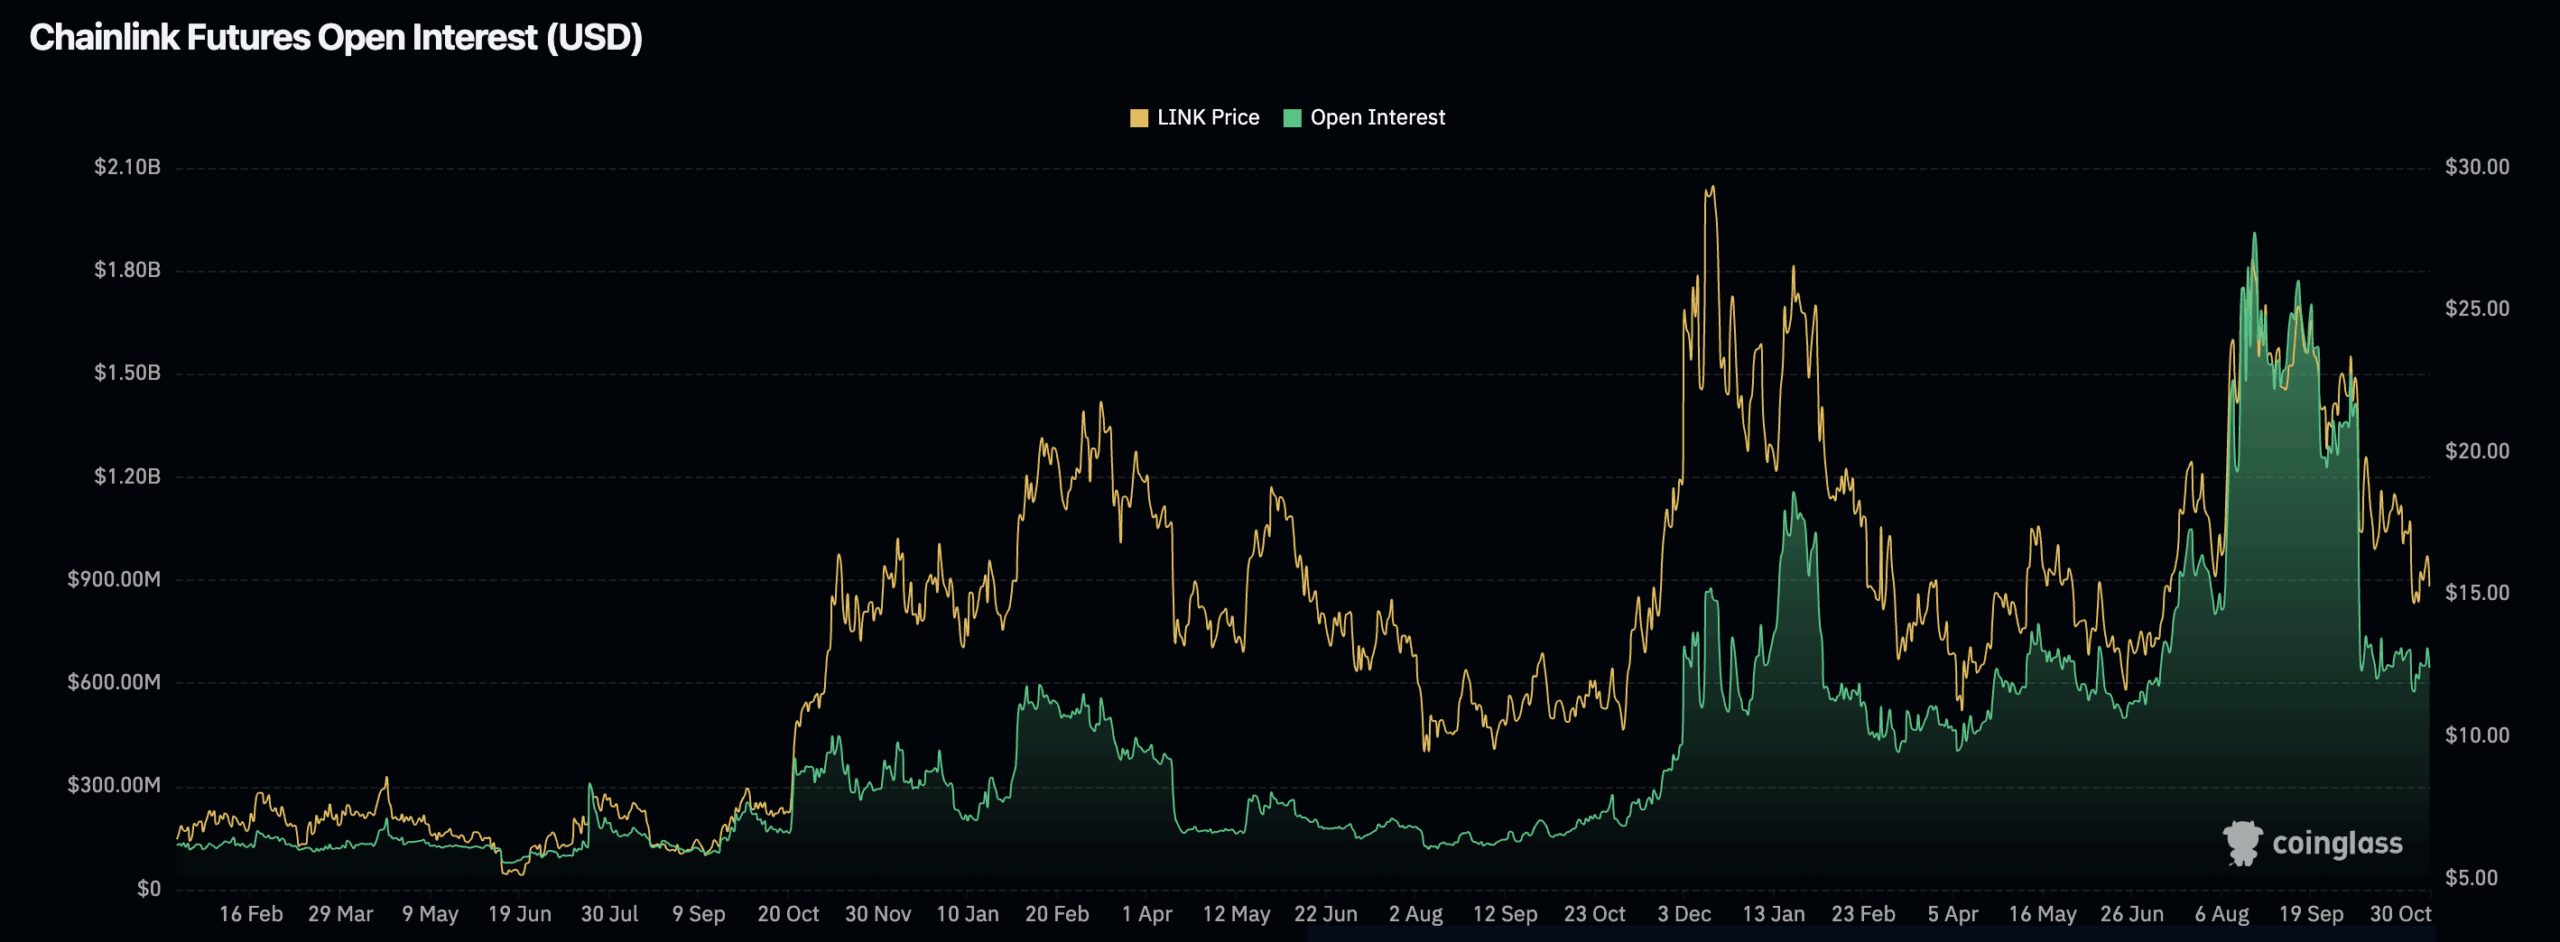
Task: Select the 1 Apr date marker
Action: pyautogui.click(x=1146, y=914)
